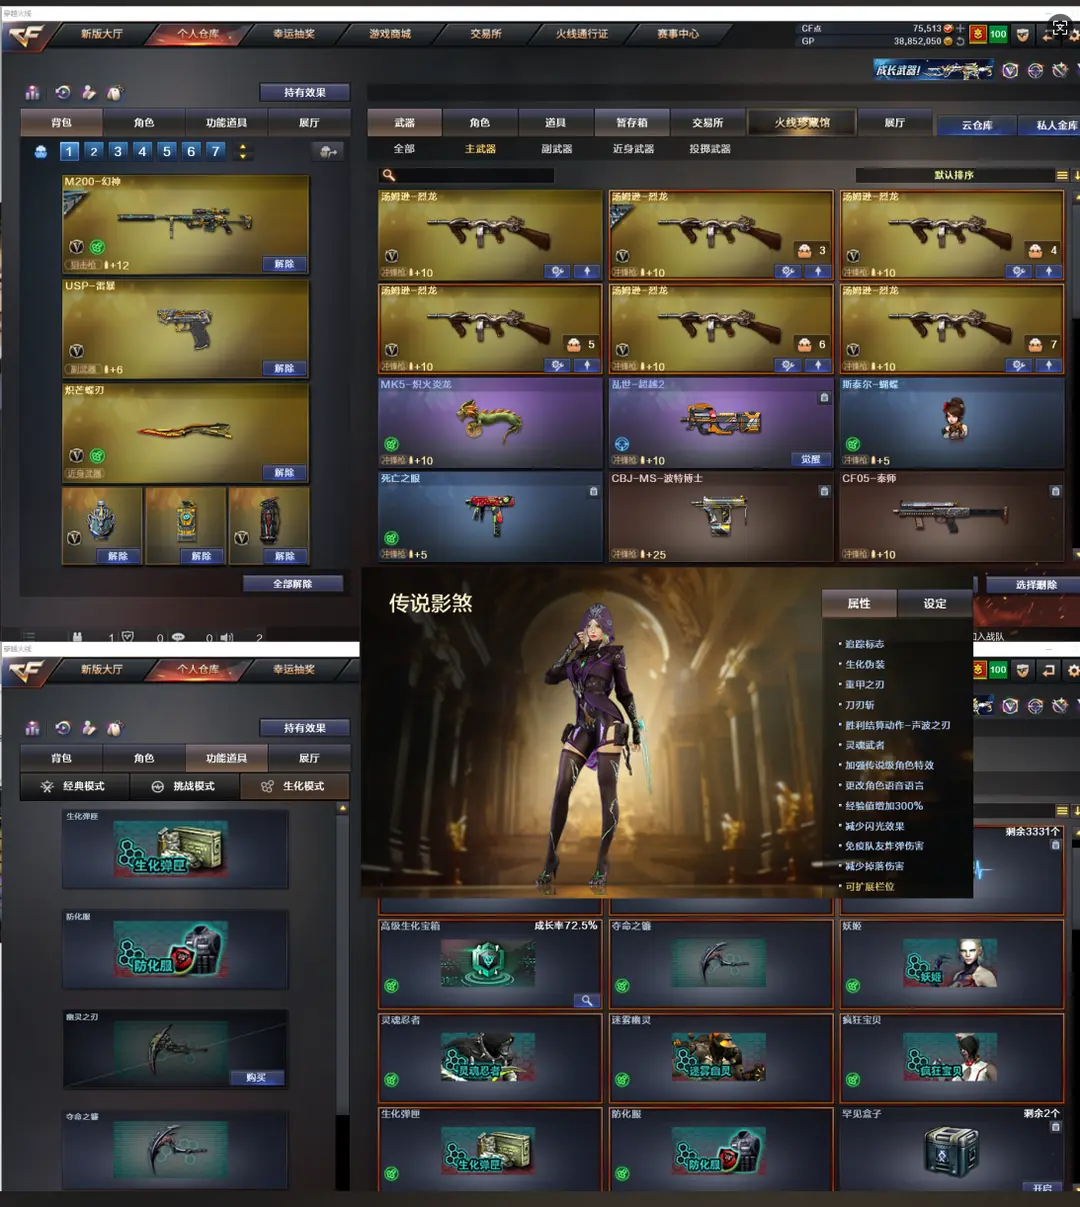
Task: Click the shield icon next to VIP 100 in upper window
Action: pos(1022,34)
